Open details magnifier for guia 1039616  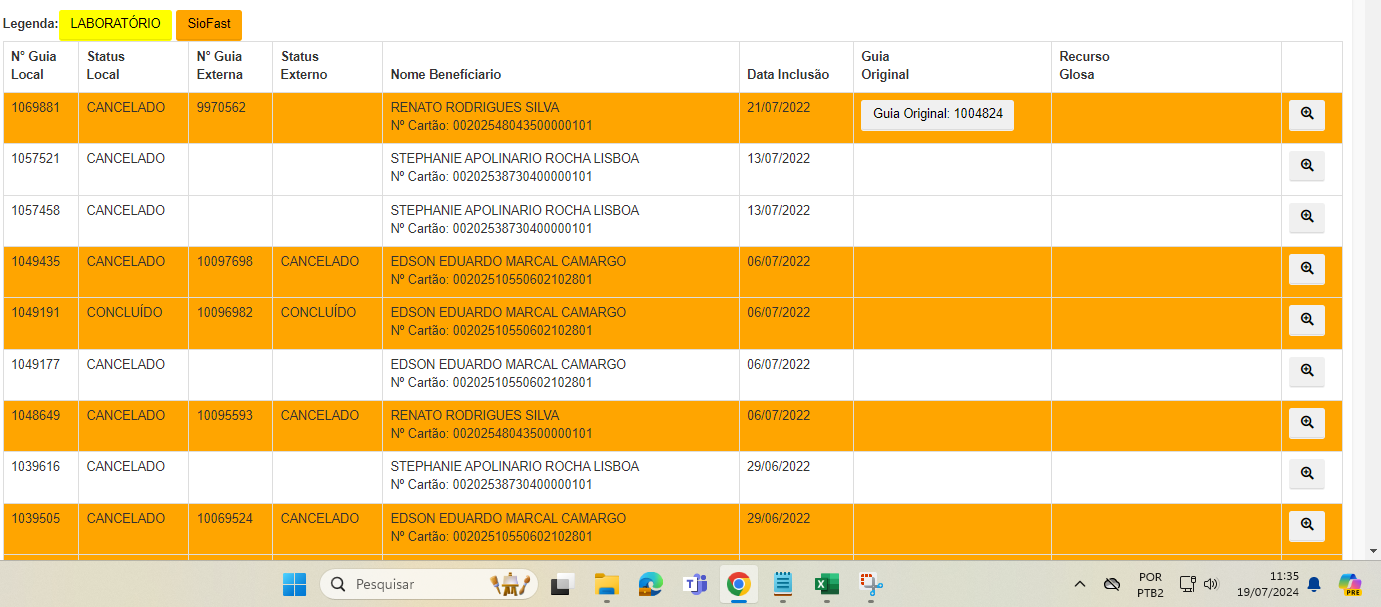1306,474
